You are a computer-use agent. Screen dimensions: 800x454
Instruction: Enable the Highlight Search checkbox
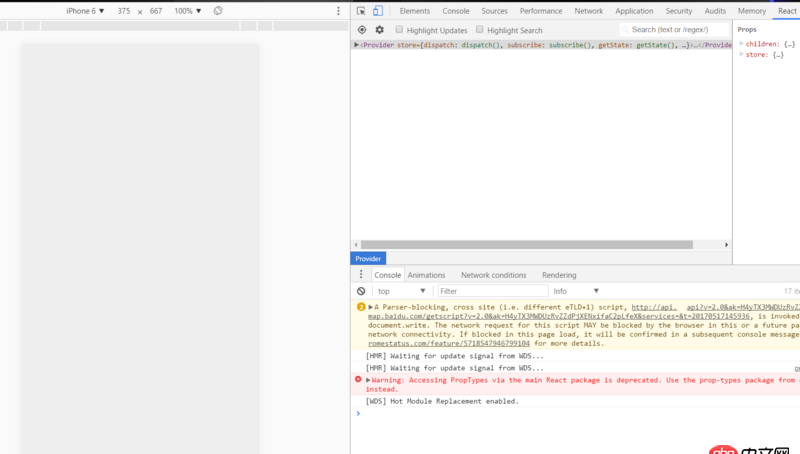(x=480, y=30)
